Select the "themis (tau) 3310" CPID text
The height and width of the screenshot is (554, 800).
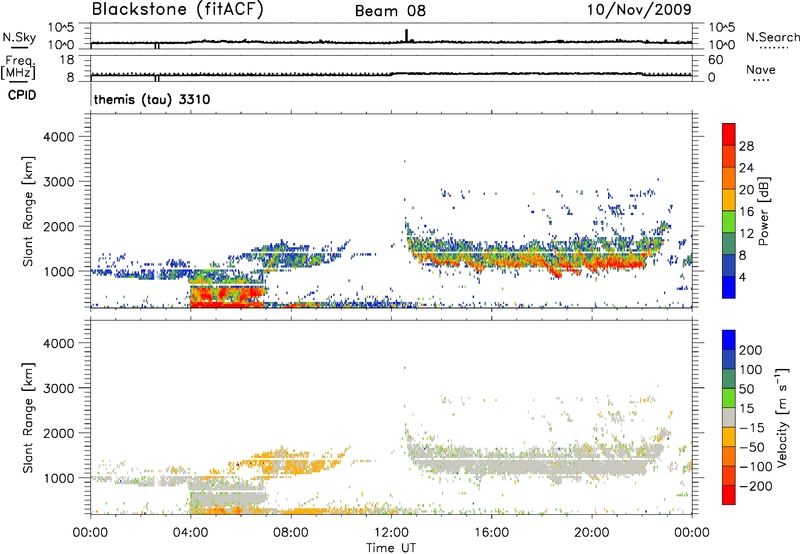(152, 99)
